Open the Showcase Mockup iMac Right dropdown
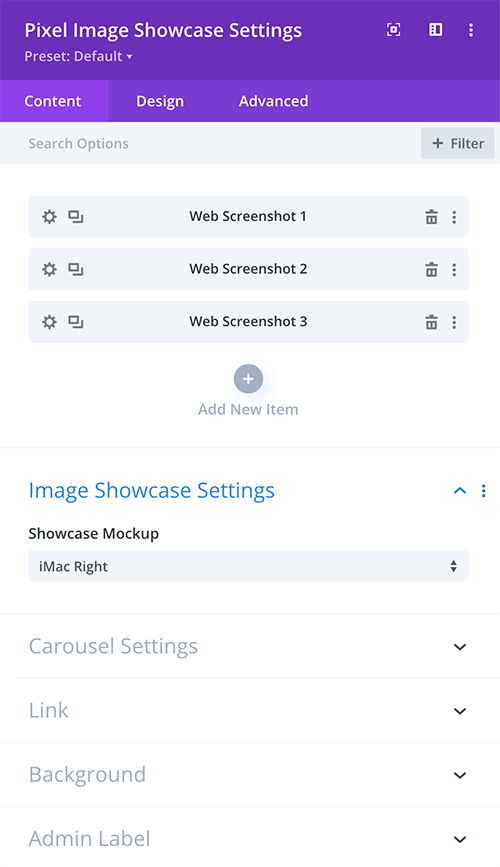 coord(248,566)
